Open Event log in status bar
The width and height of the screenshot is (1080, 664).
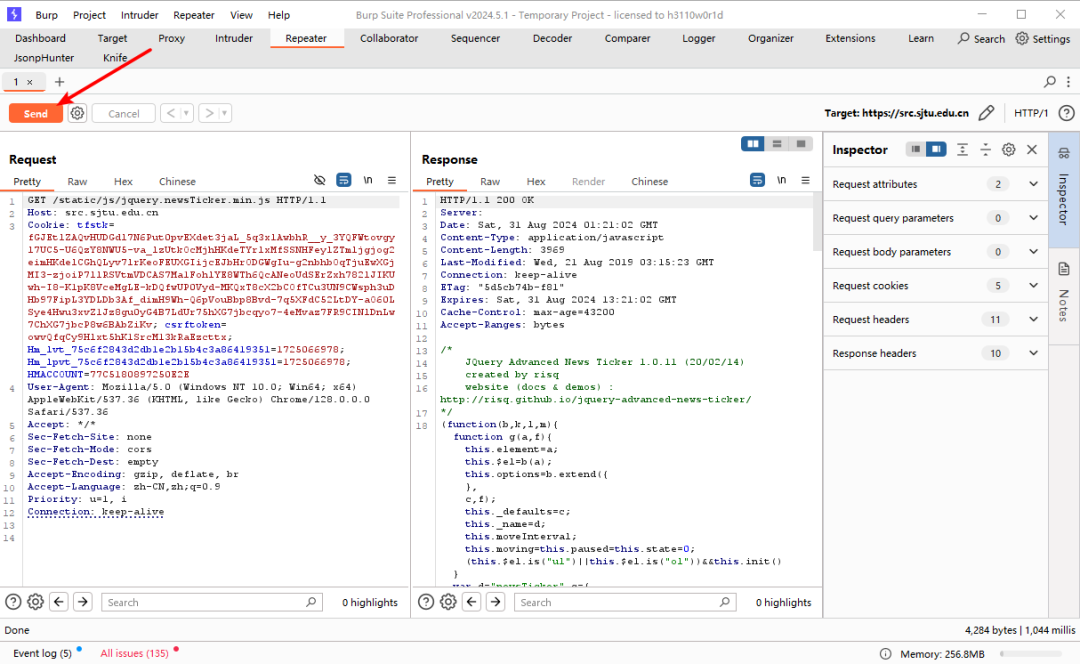43,653
